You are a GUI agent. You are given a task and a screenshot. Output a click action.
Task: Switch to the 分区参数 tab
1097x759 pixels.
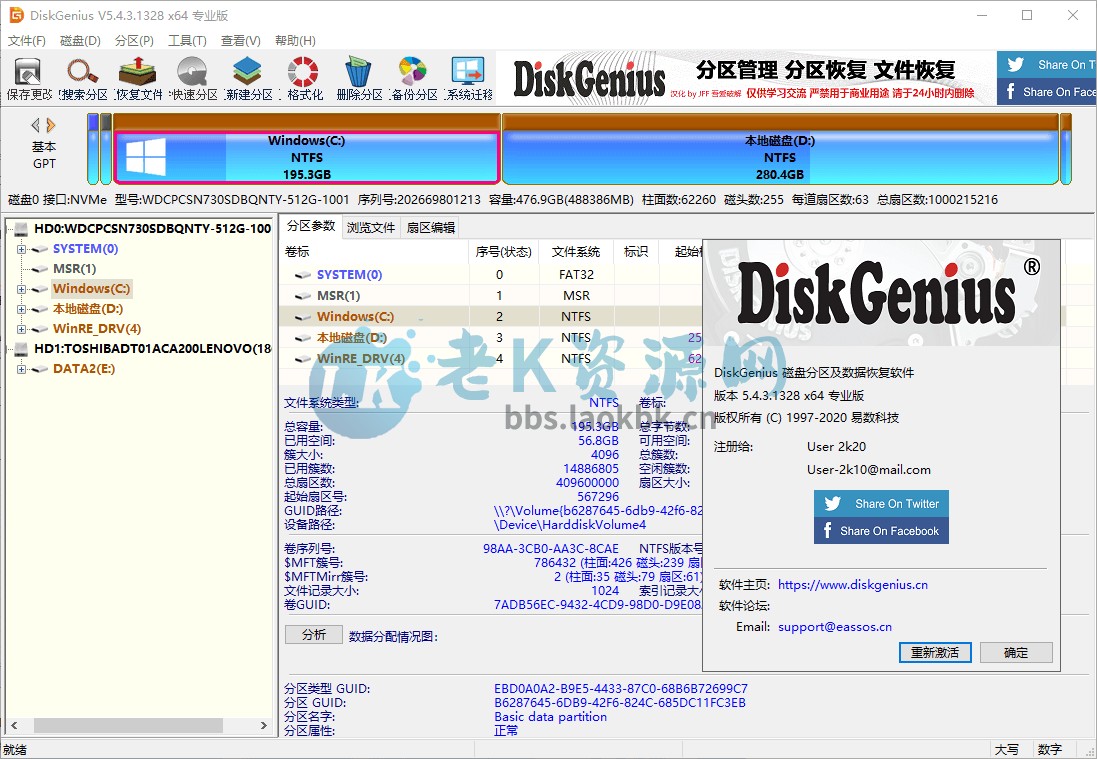point(311,226)
